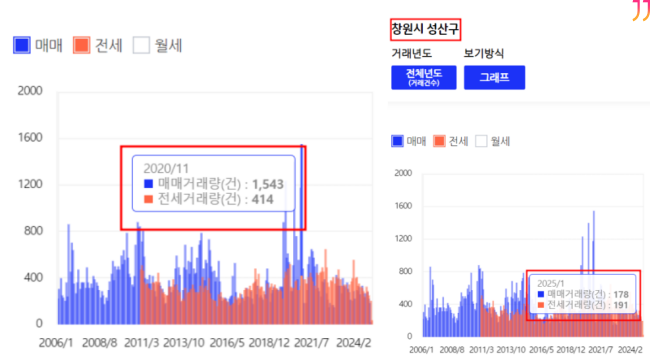The width and height of the screenshot is (650, 361).
Task: Click 전세거래량(건) : 191 tooltip line
Action: (x=583, y=305)
